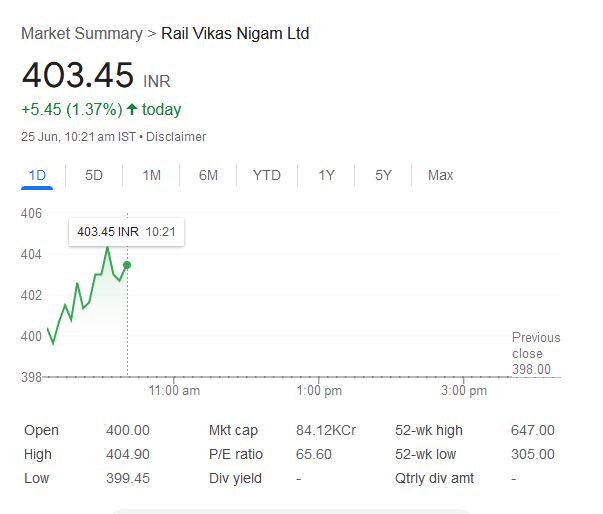Click the green upward arrow icon
Viewport: 603px width, 514px height.
(131, 109)
